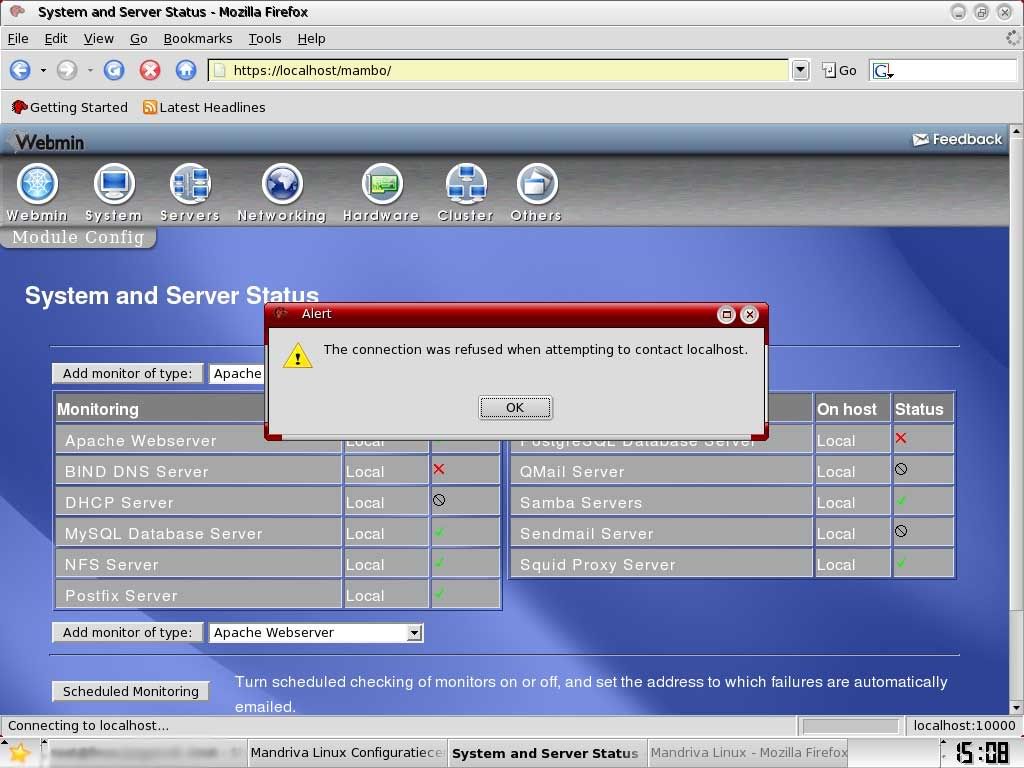
Task: Click the taskbar clock
Action: pyautogui.click(x=982, y=752)
